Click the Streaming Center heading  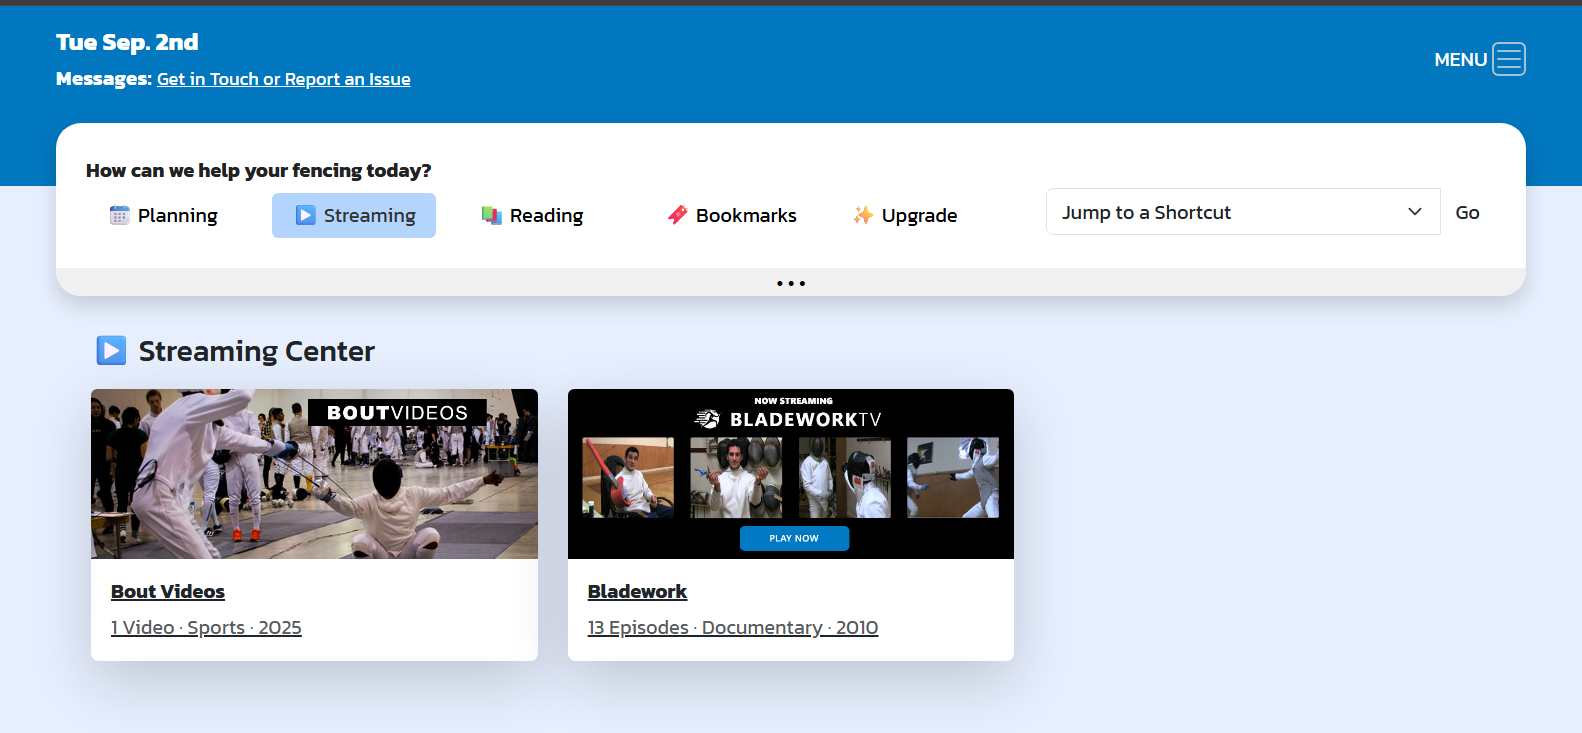(257, 351)
